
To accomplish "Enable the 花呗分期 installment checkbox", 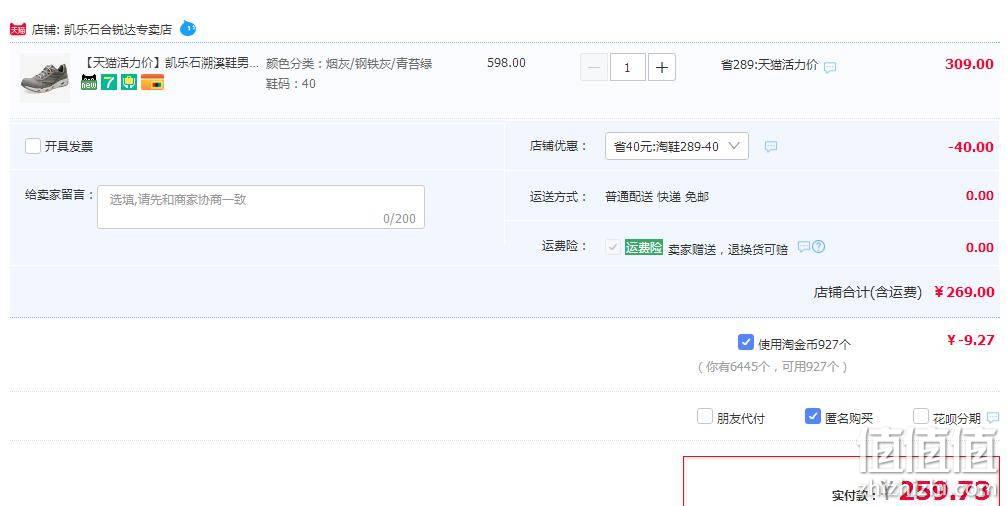I will tap(921, 416).
